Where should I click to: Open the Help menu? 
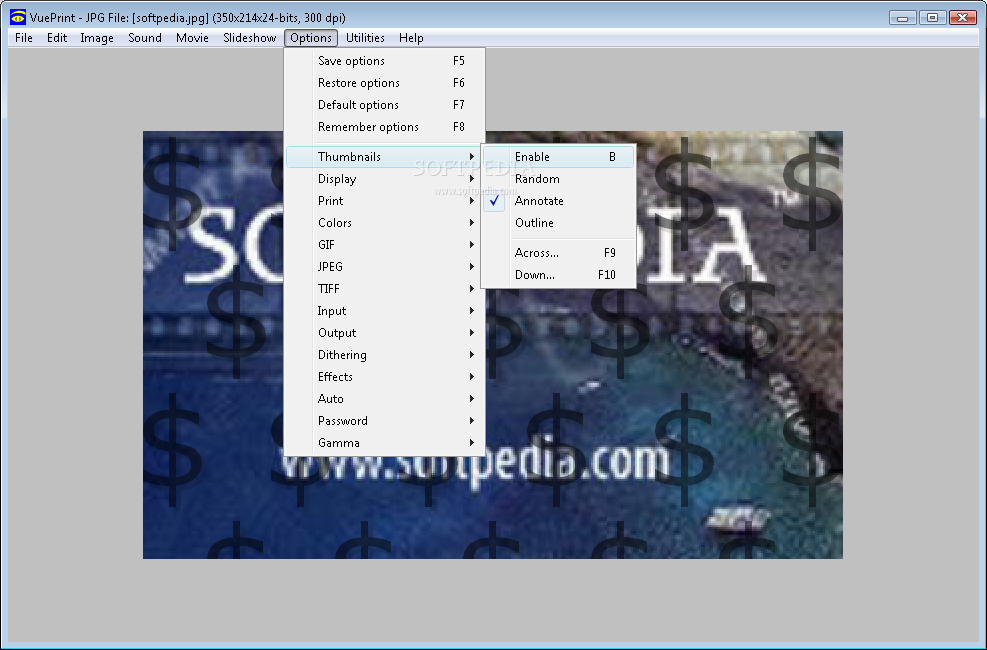pos(411,38)
